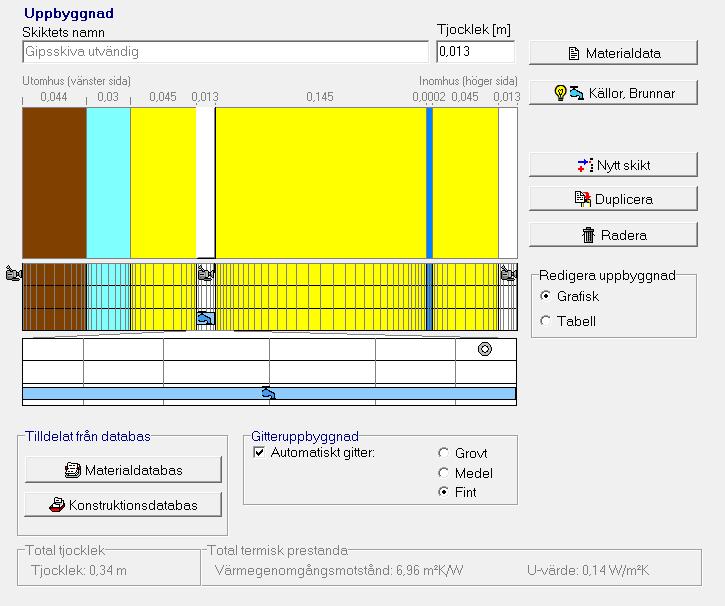Click the 0,0002 thickness label
Viewport: 725px width, 606px height.
[x=429, y=97]
